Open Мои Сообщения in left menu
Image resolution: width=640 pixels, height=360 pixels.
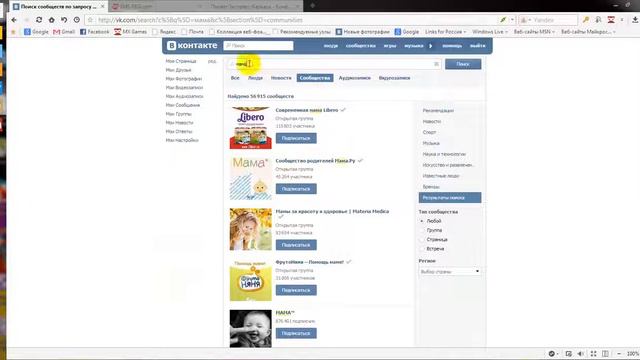(183, 105)
